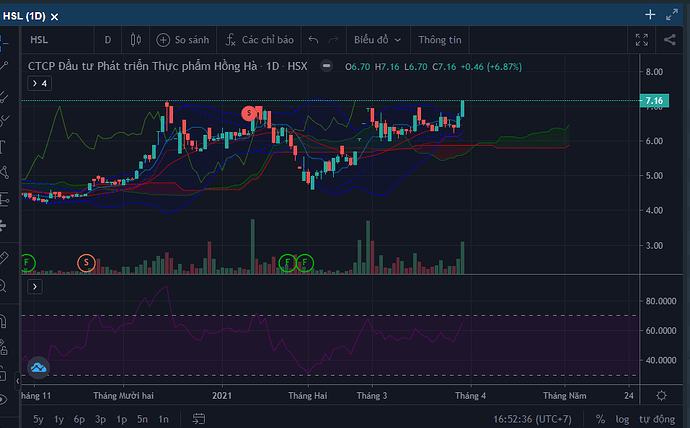Expand the RSI pane legend arrow

click(35, 286)
